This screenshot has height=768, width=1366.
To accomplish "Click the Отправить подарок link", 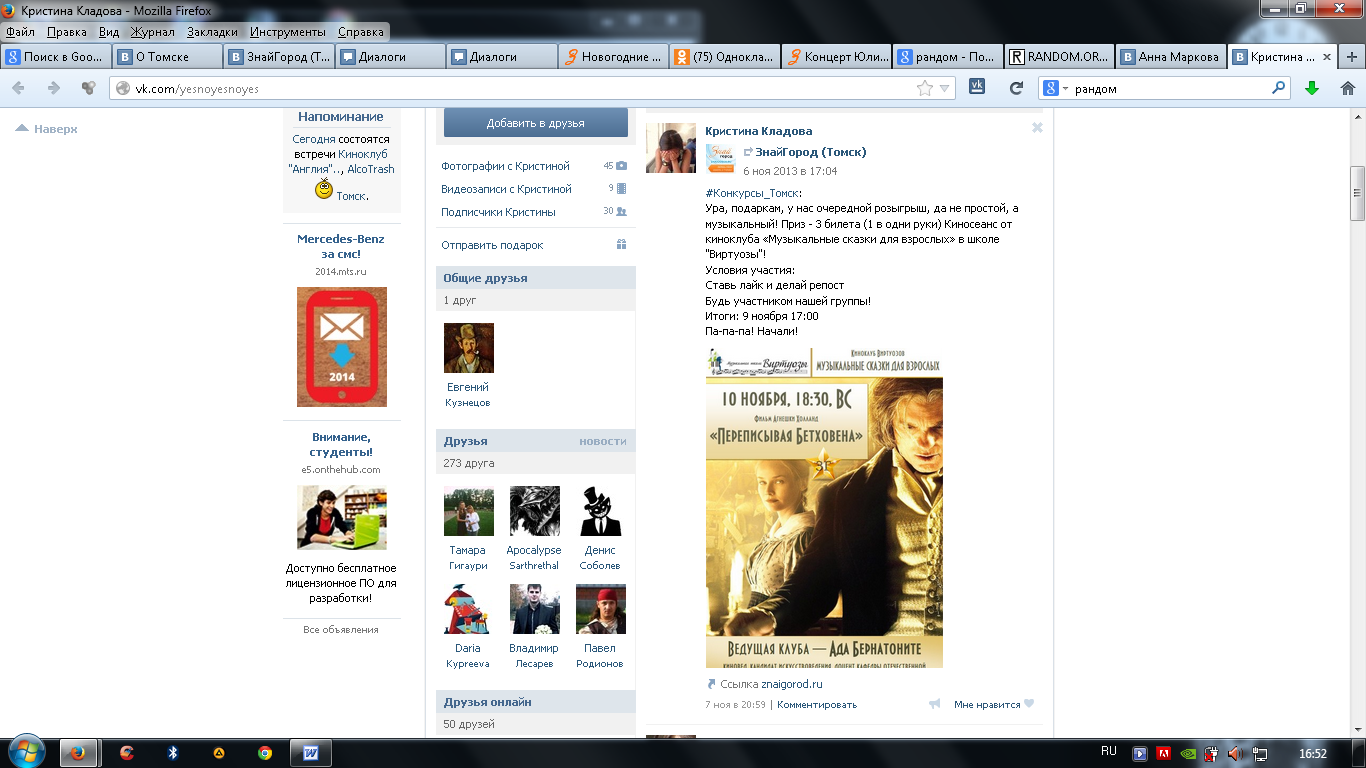I will (492, 245).
